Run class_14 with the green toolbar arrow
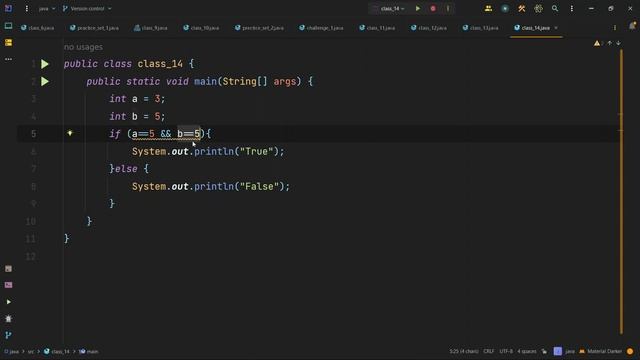Viewport: 640px width, 360px height. tap(418, 9)
